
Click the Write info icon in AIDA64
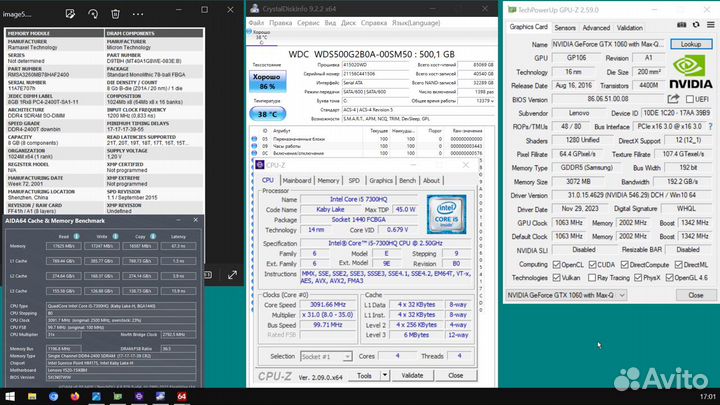(x=115, y=236)
